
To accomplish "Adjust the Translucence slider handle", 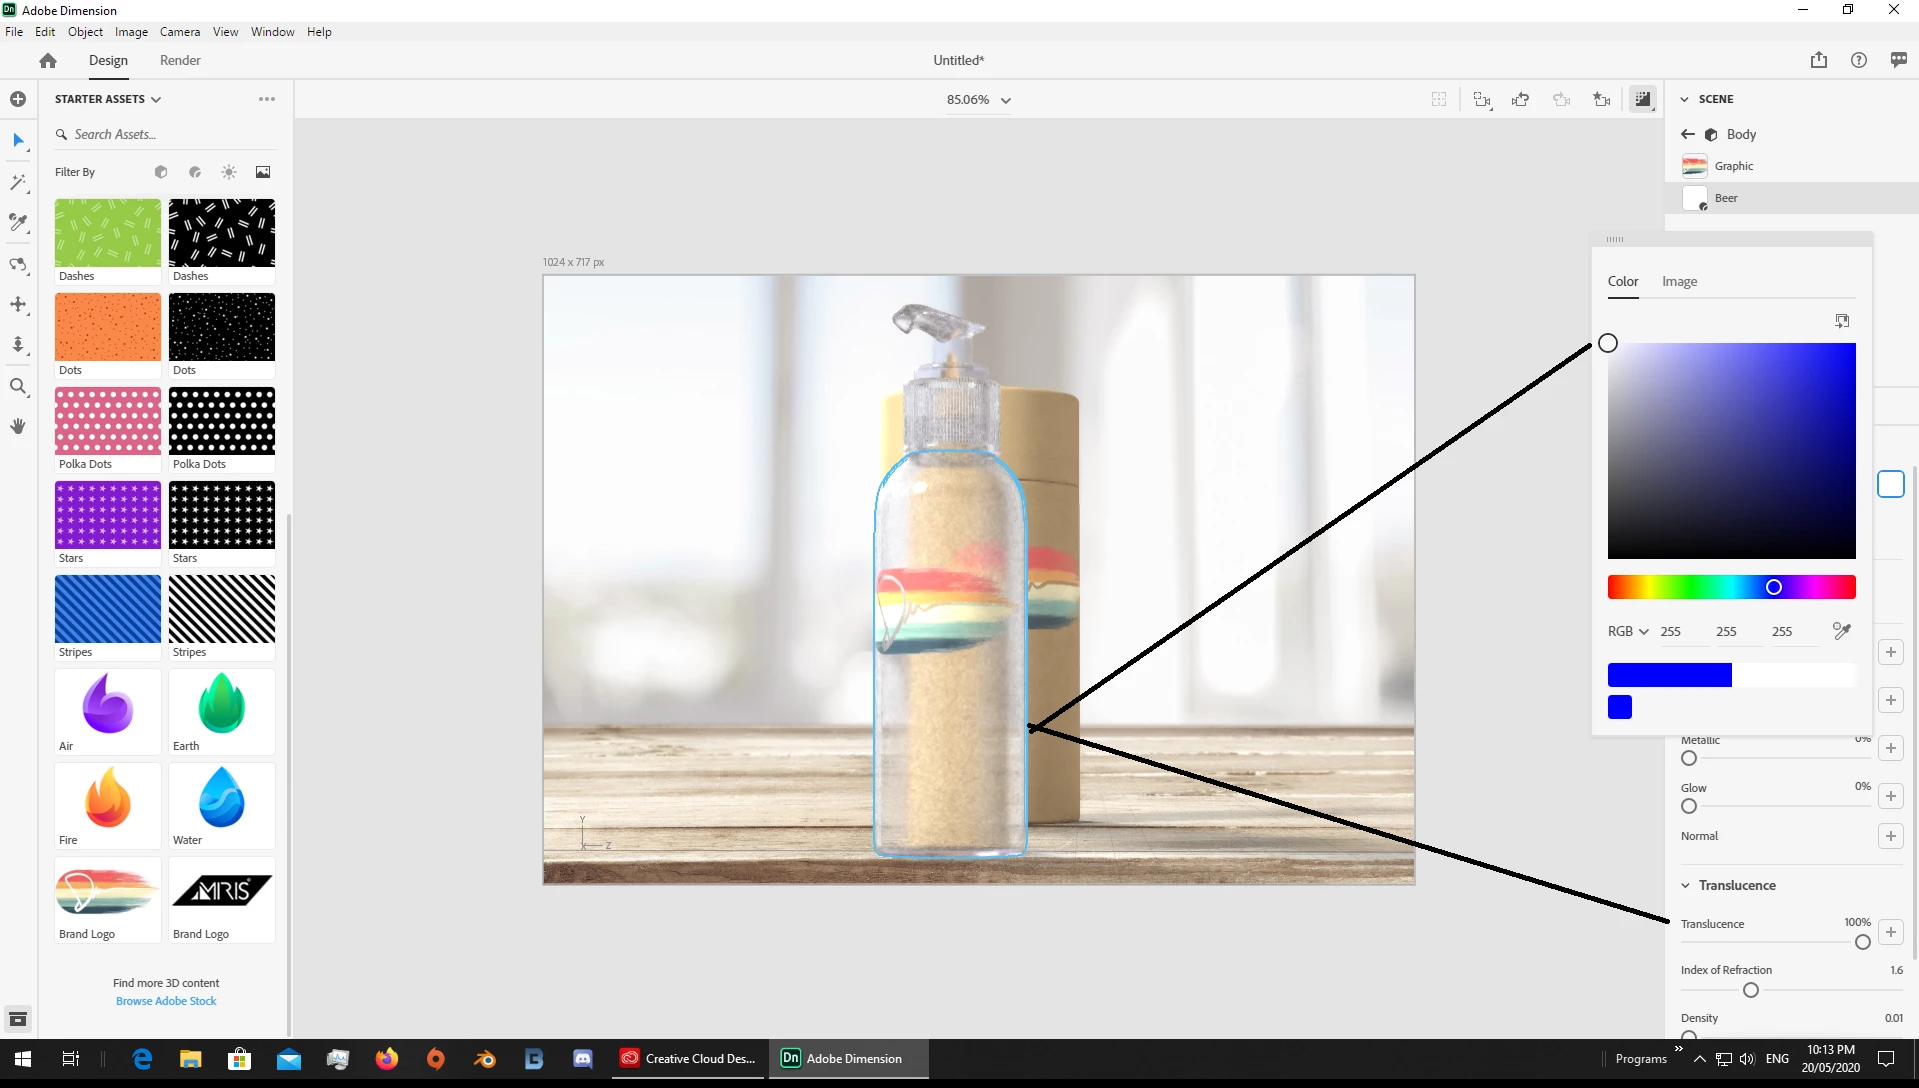I will click(1862, 942).
